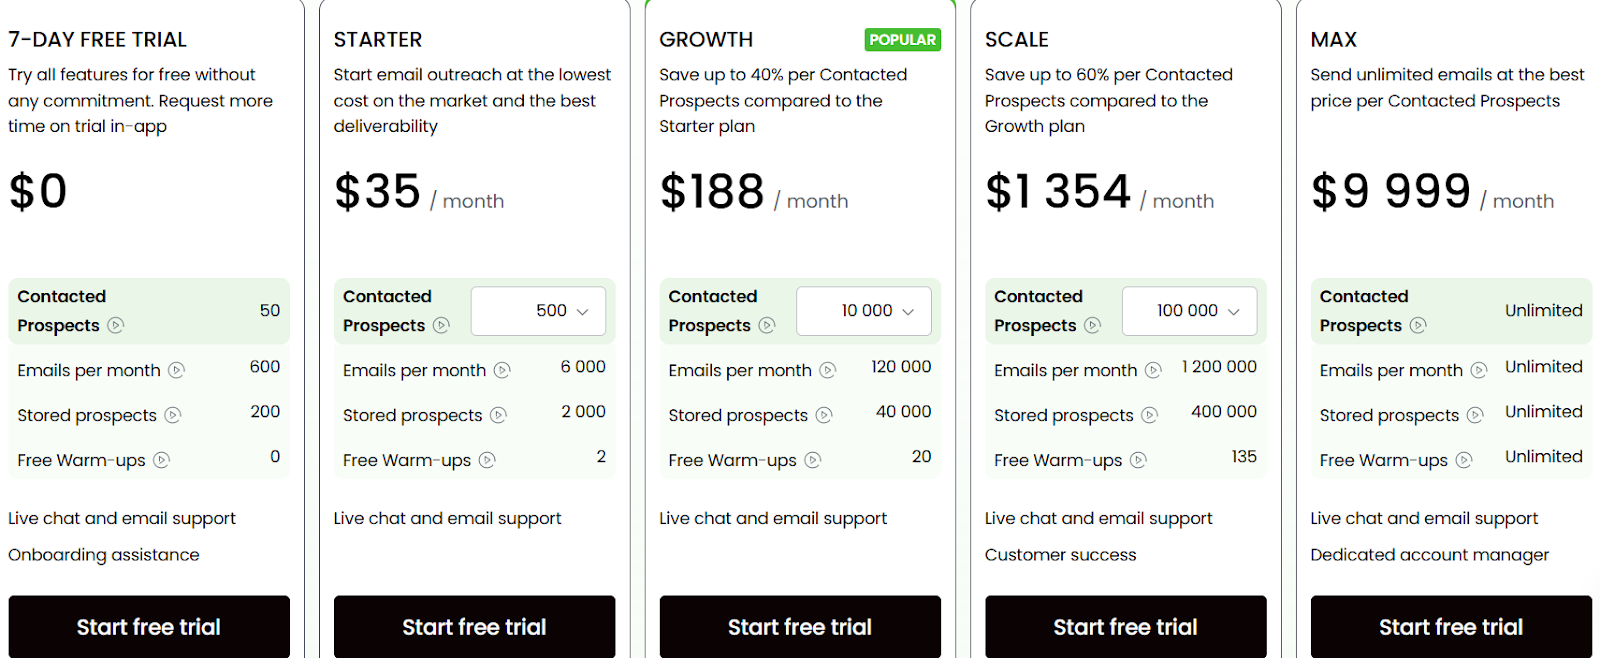
Task: Click the Emails per month info icon under Growth
Action: pos(827,370)
